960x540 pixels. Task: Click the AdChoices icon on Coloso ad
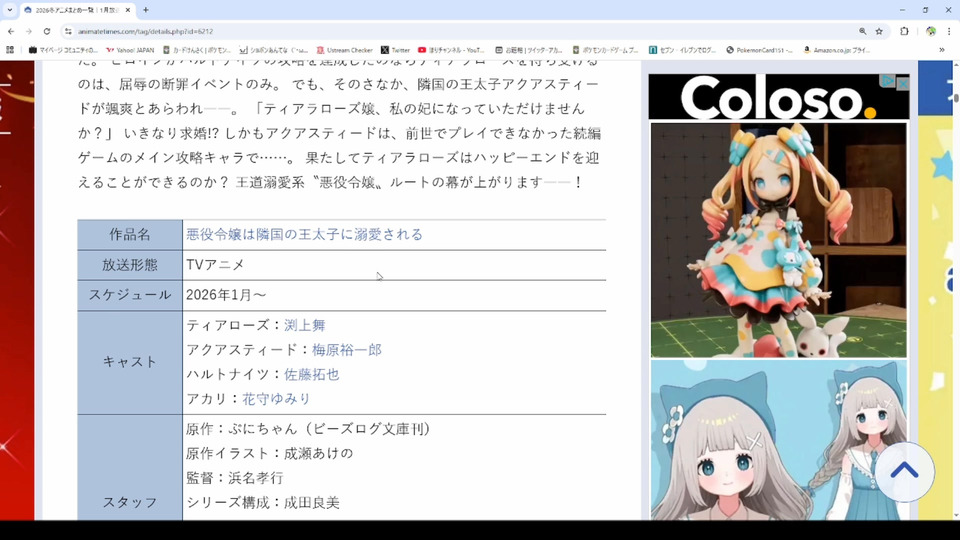pyautogui.click(x=888, y=81)
